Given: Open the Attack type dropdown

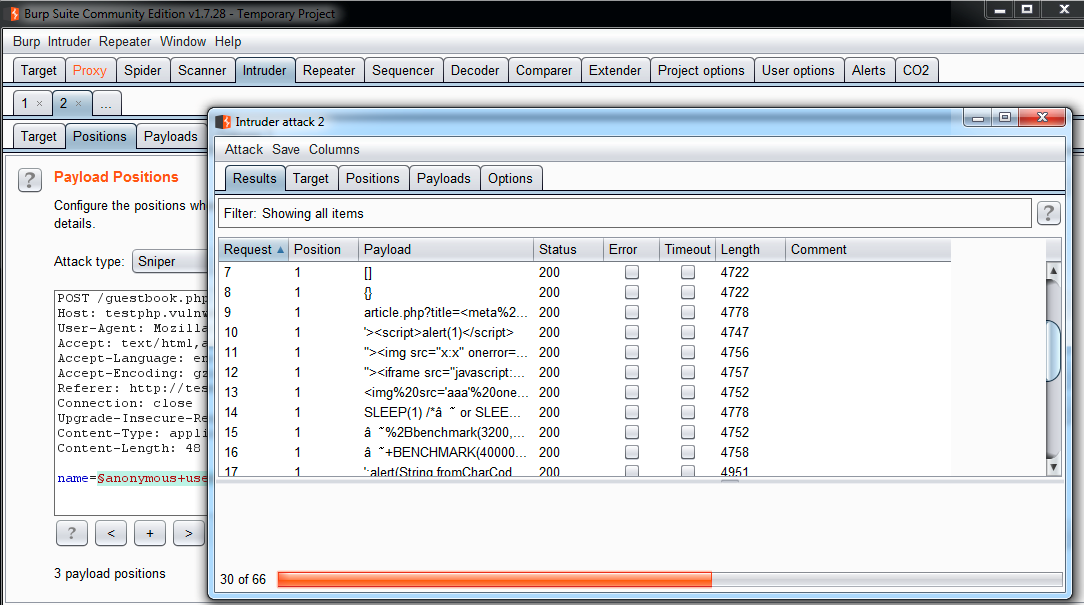Looking at the screenshot, I should click(170, 261).
